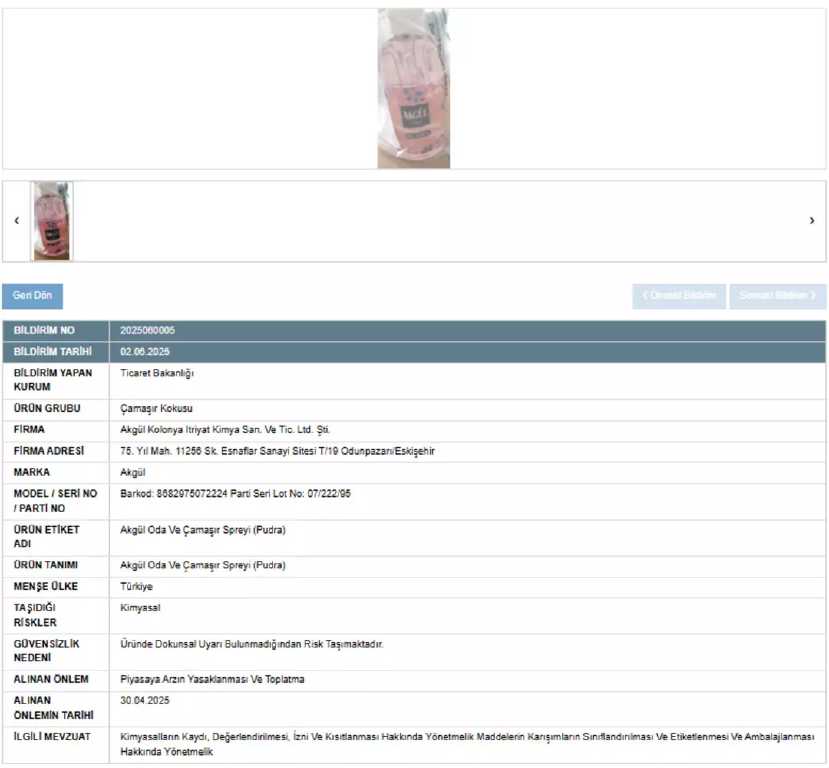Click the Akgül brand value

[x=133, y=473]
